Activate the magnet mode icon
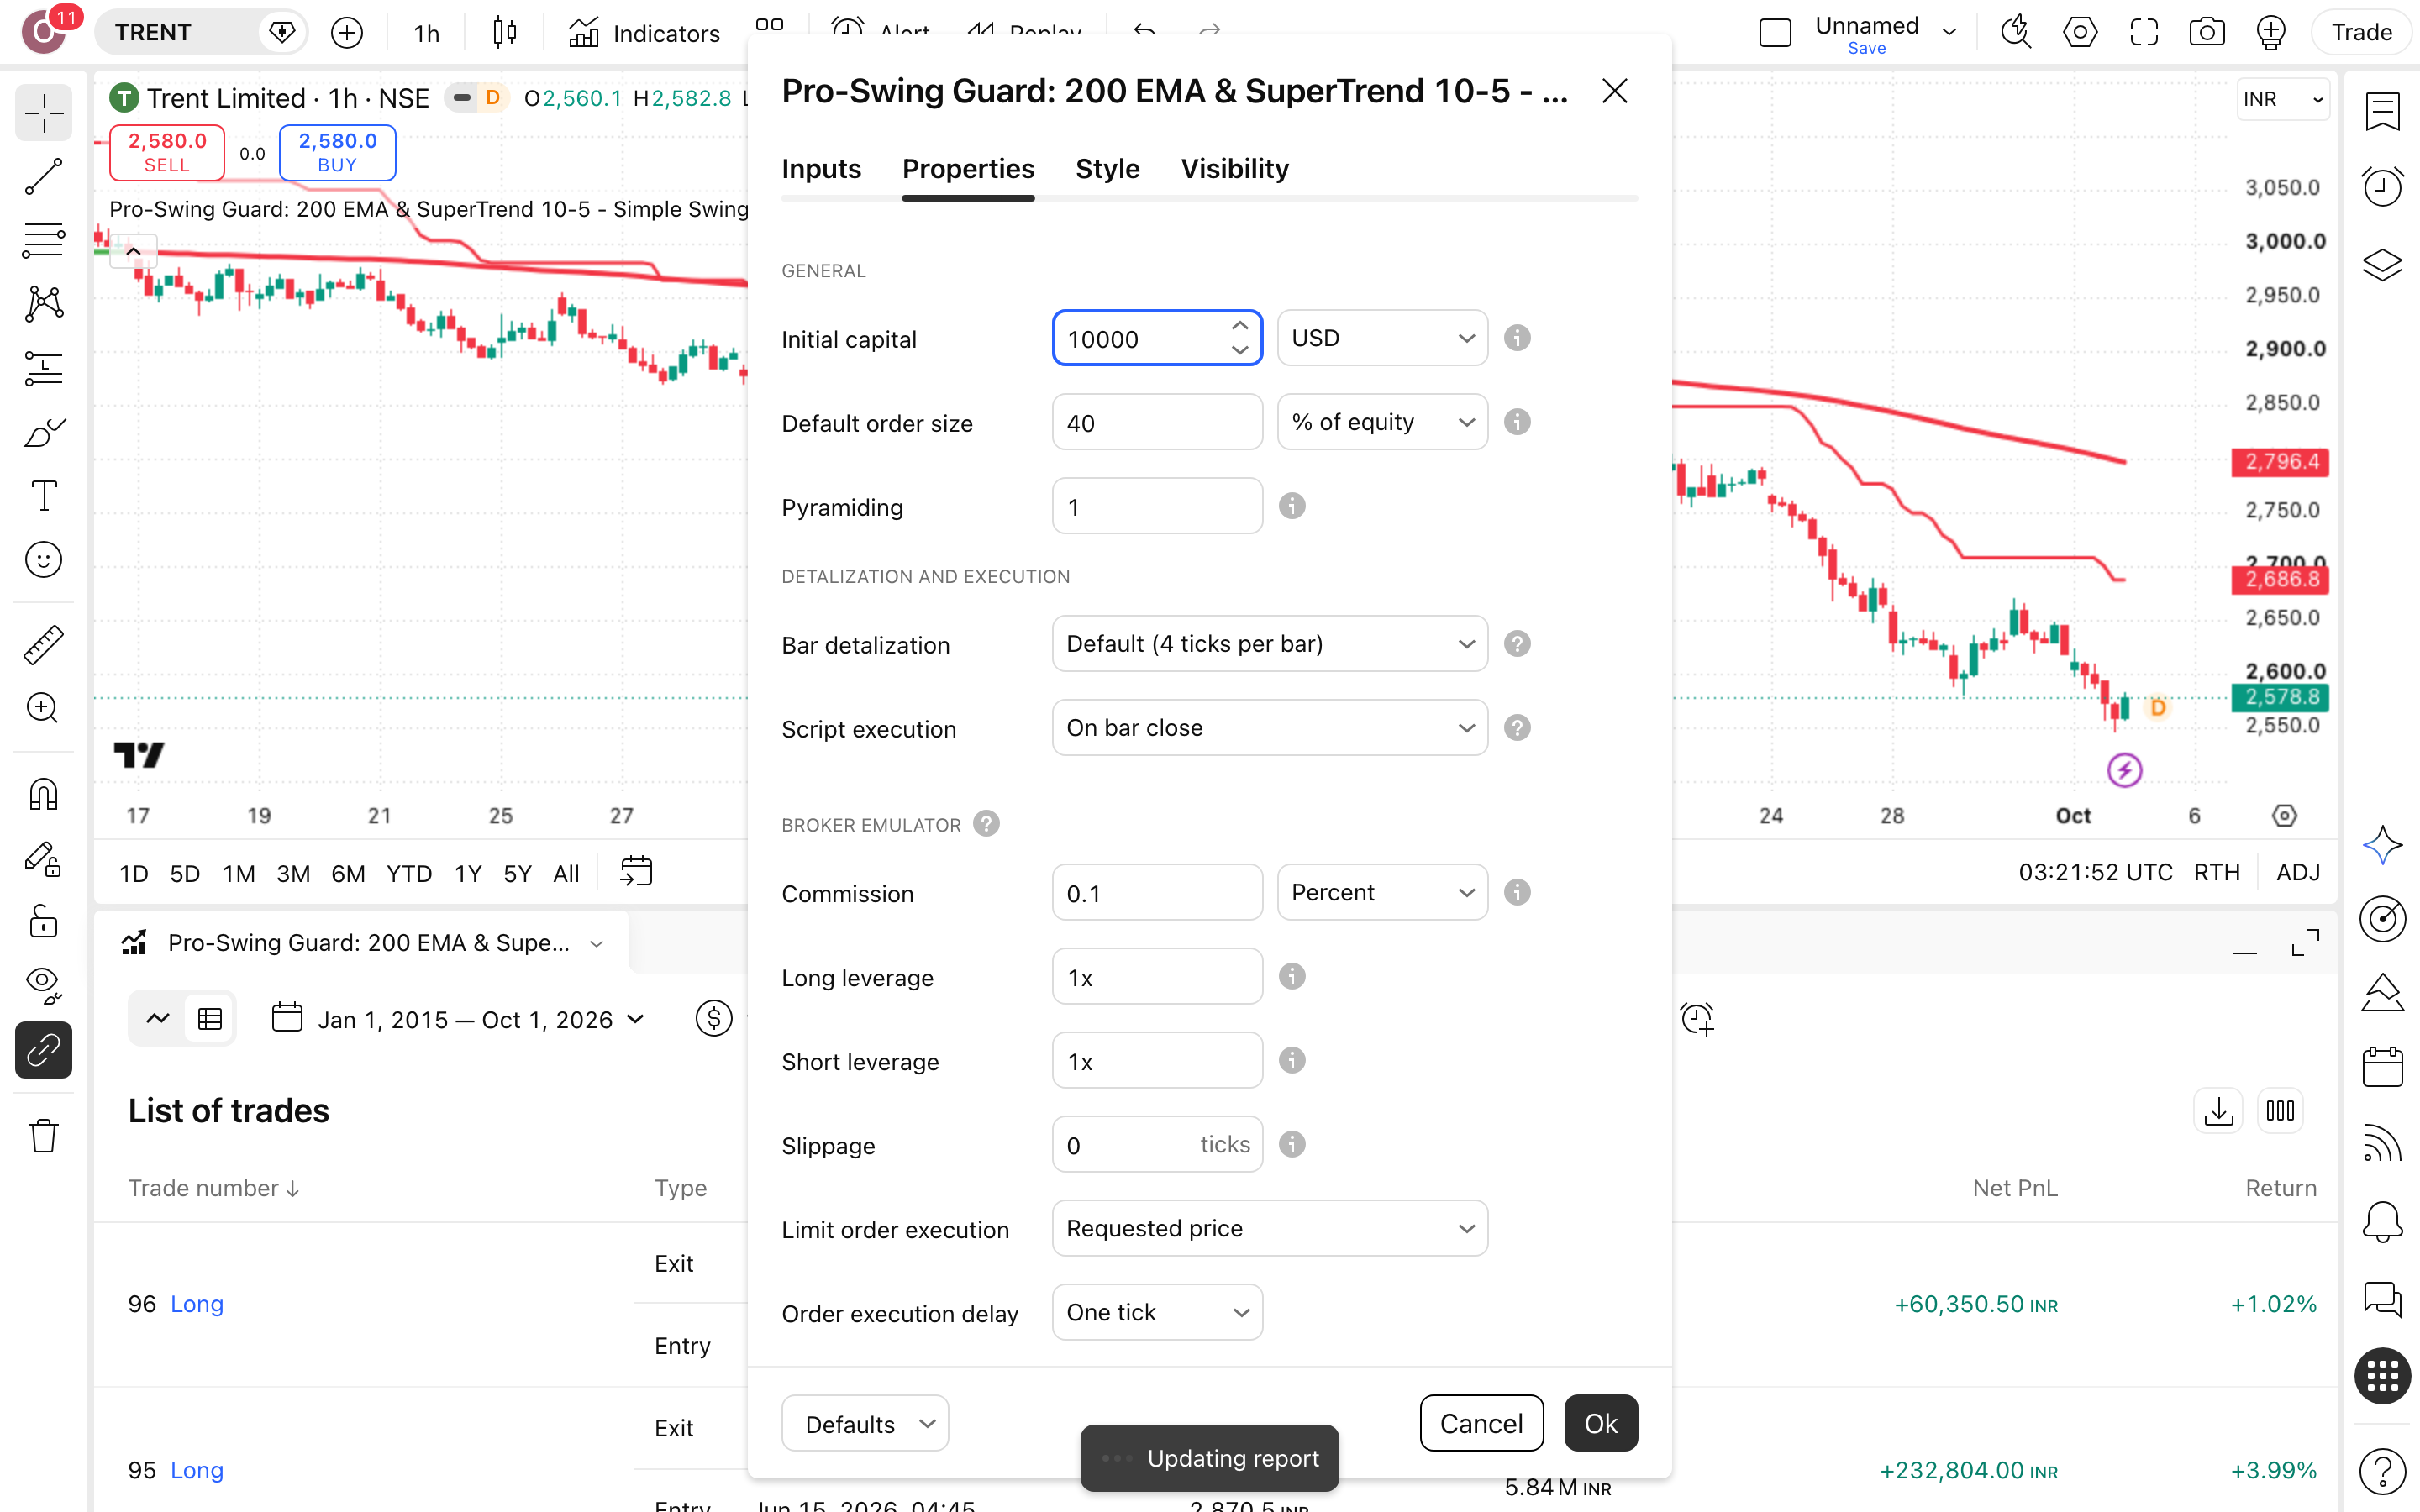 (x=43, y=795)
